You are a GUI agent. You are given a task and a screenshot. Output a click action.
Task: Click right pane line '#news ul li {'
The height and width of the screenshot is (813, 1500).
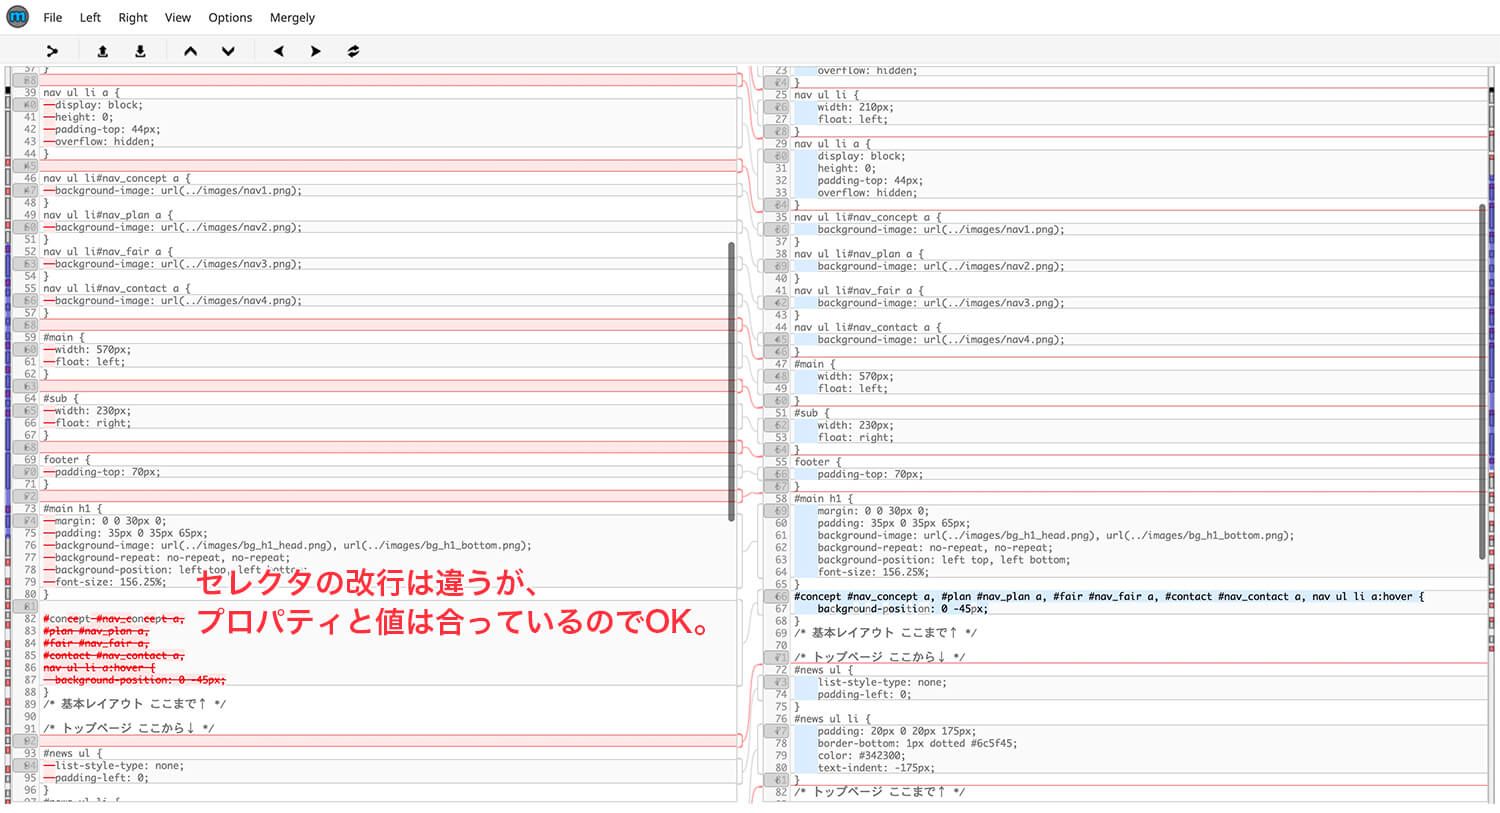(x=832, y=719)
